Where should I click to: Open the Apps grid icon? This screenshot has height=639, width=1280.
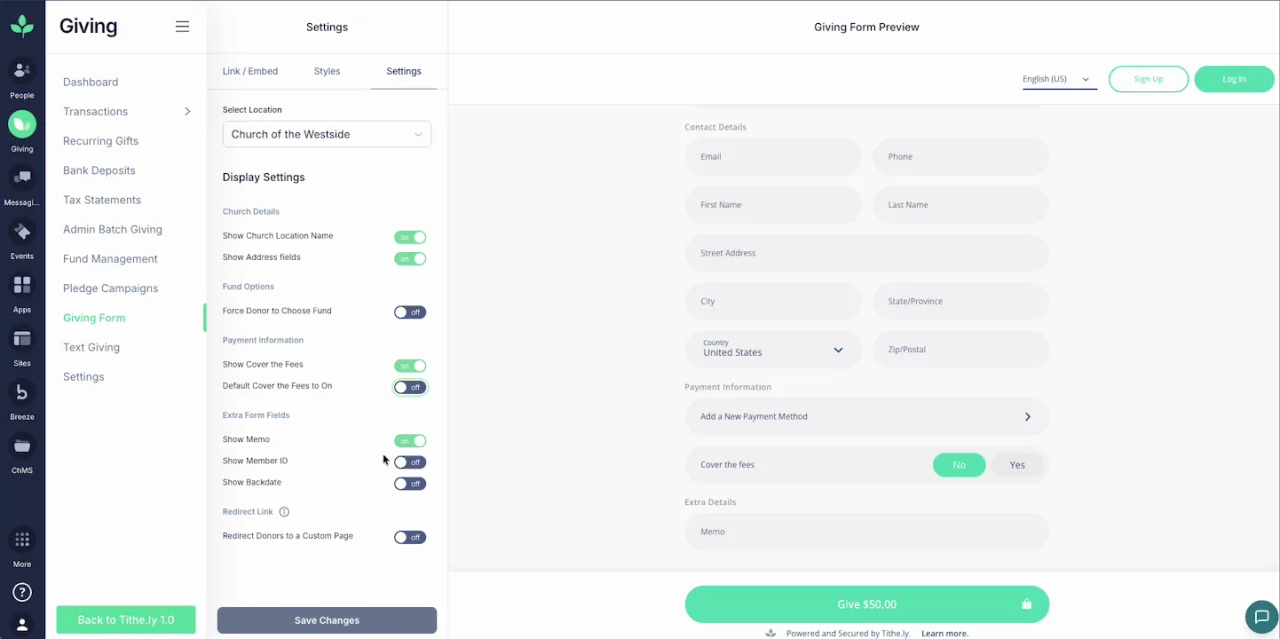point(22,286)
